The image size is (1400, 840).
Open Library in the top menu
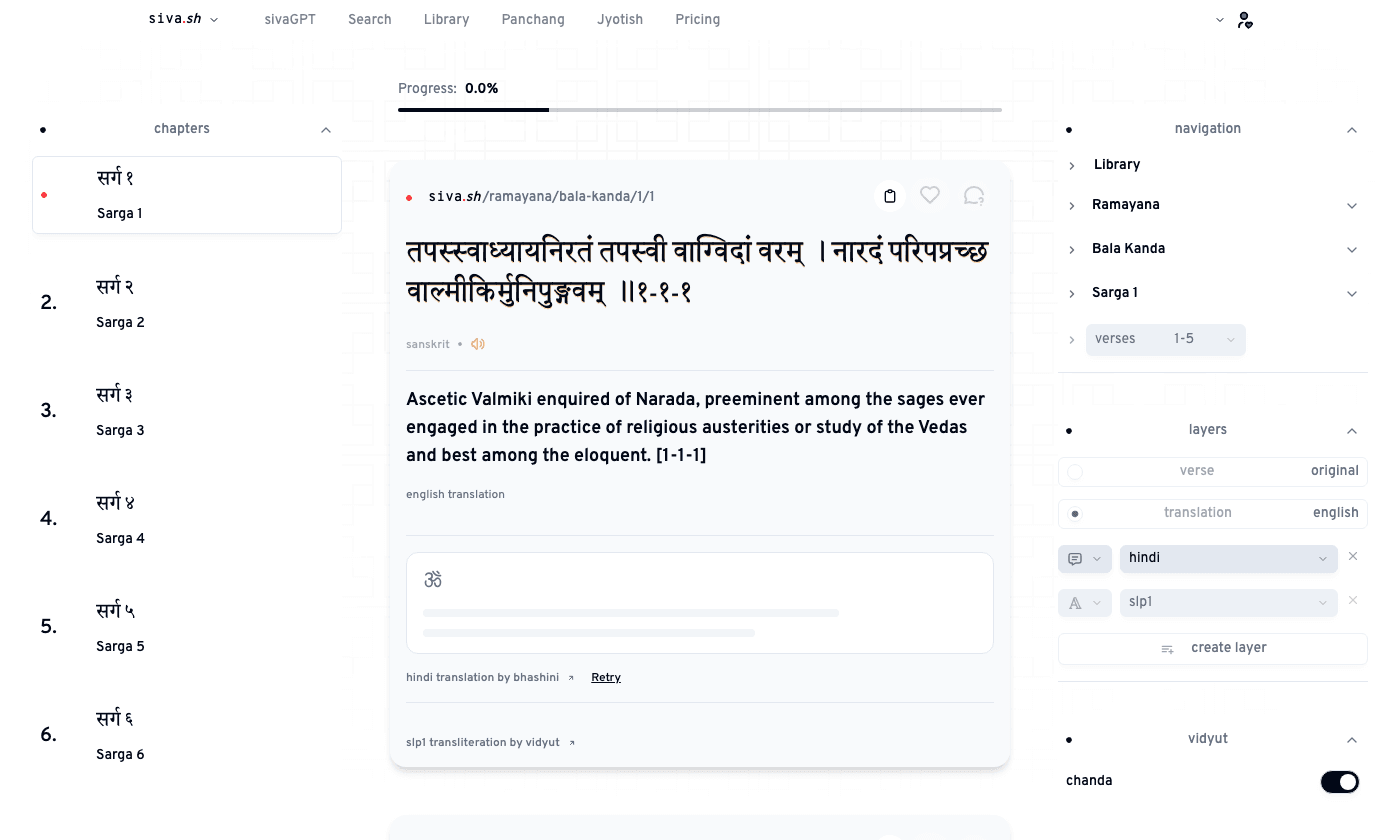[x=446, y=20]
